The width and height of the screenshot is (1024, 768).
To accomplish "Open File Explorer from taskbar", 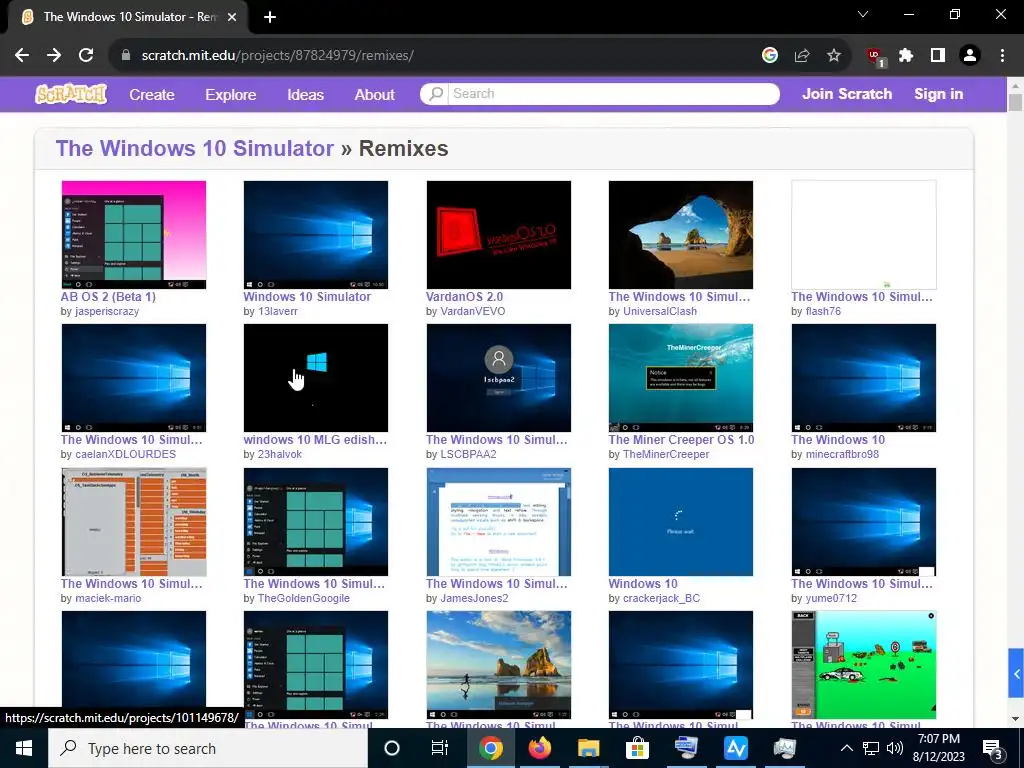I will click(588, 748).
